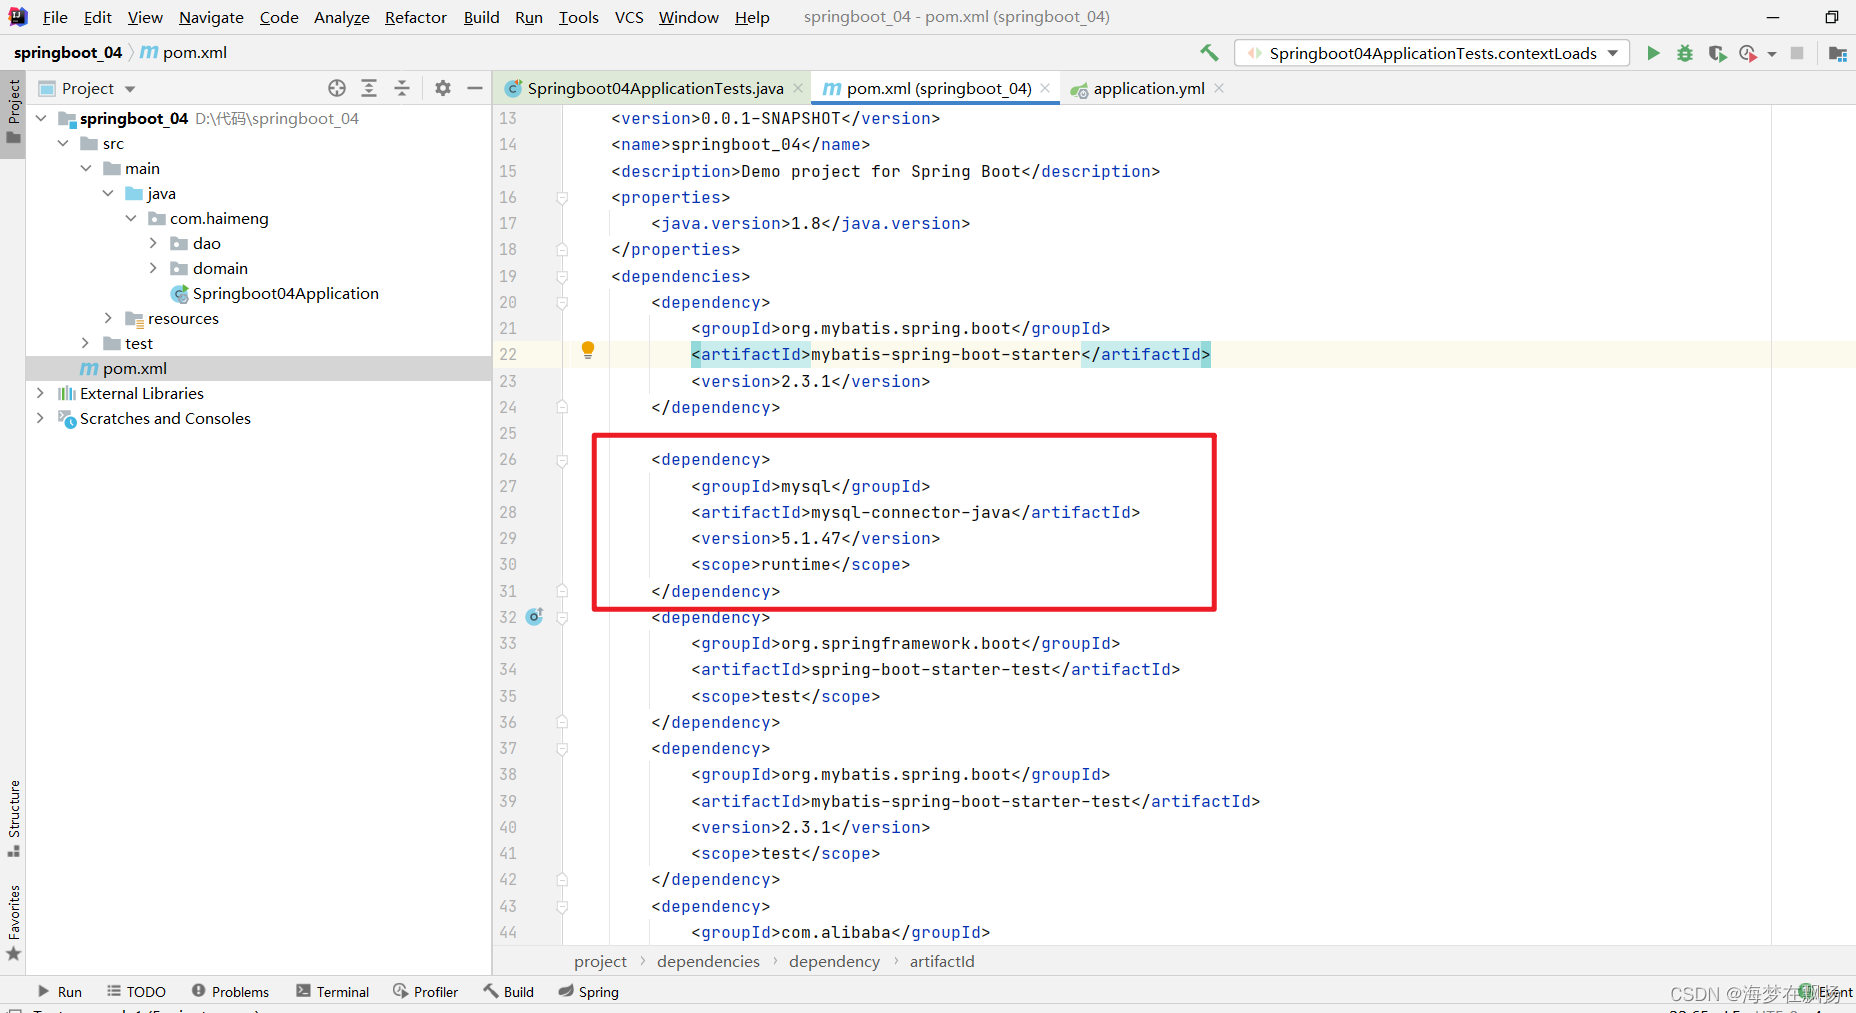Open the profiler run icon
Viewport: 1856px width, 1013px height.
coord(1747,53)
